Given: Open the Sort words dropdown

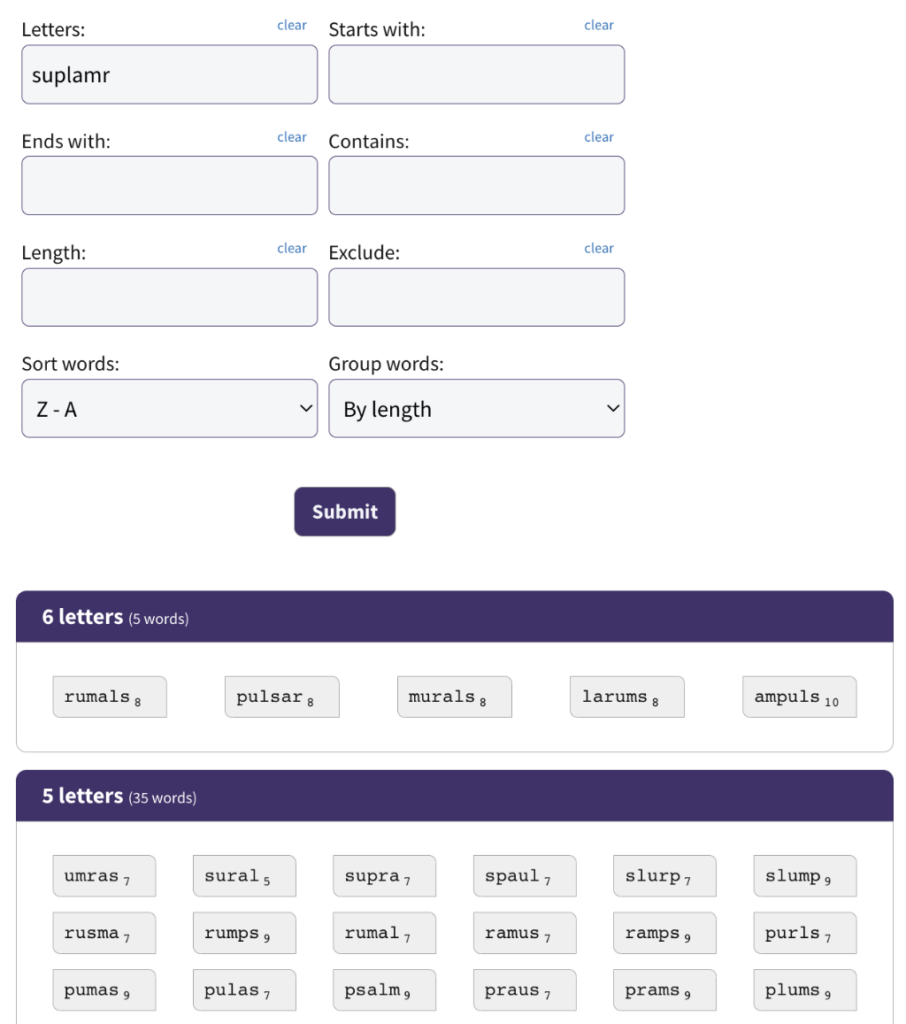Looking at the screenshot, I should [x=169, y=408].
